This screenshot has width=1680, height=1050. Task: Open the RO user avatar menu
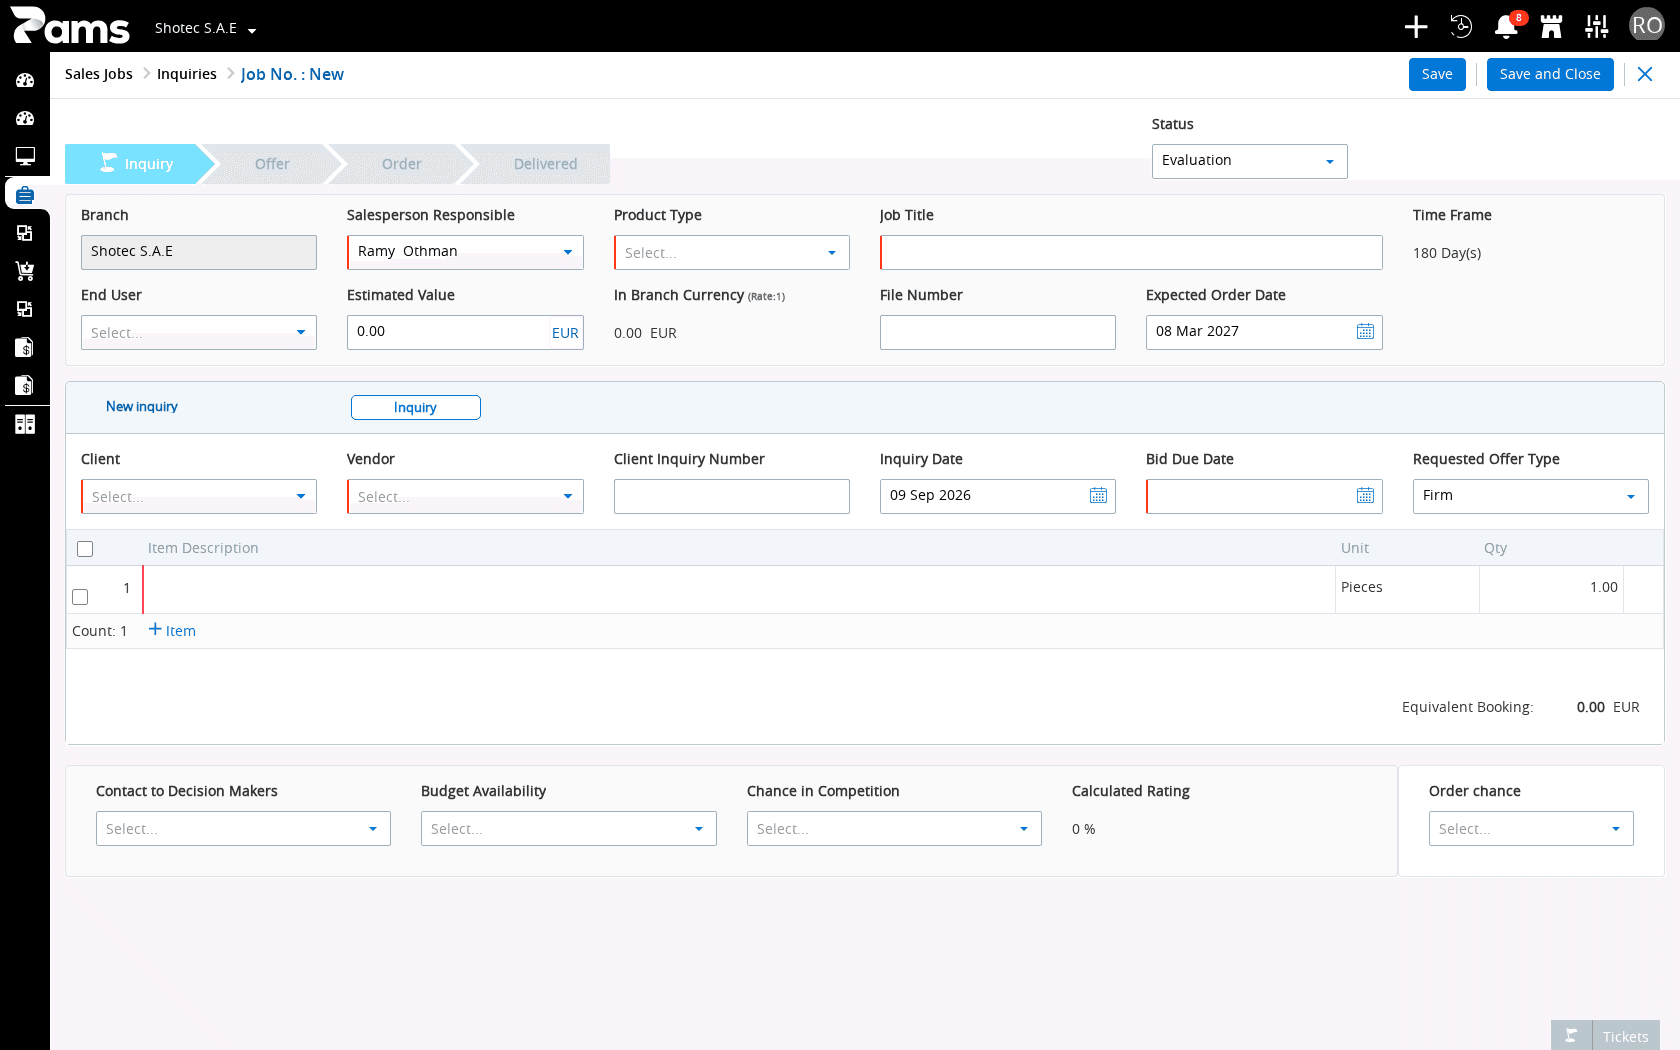(1646, 25)
